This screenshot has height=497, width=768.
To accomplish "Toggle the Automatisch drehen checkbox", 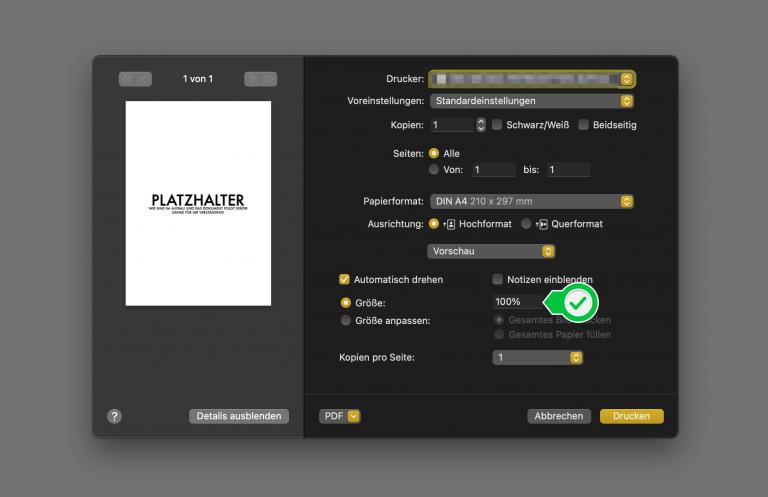I will pyautogui.click(x=344, y=279).
